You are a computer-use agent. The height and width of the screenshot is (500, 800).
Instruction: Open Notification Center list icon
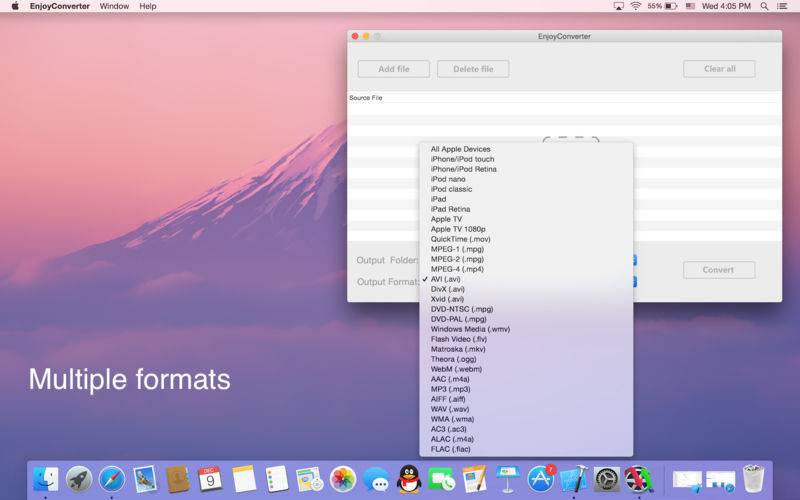point(782,6)
